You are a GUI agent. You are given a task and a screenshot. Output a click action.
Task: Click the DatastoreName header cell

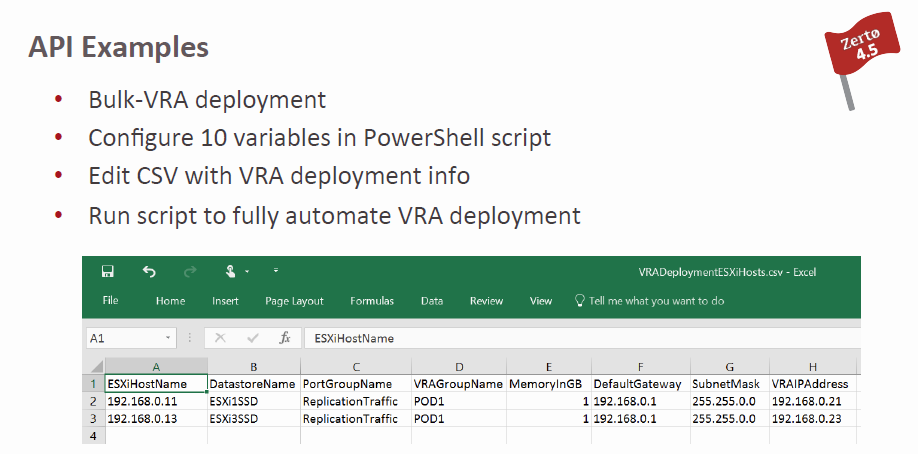coord(254,384)
